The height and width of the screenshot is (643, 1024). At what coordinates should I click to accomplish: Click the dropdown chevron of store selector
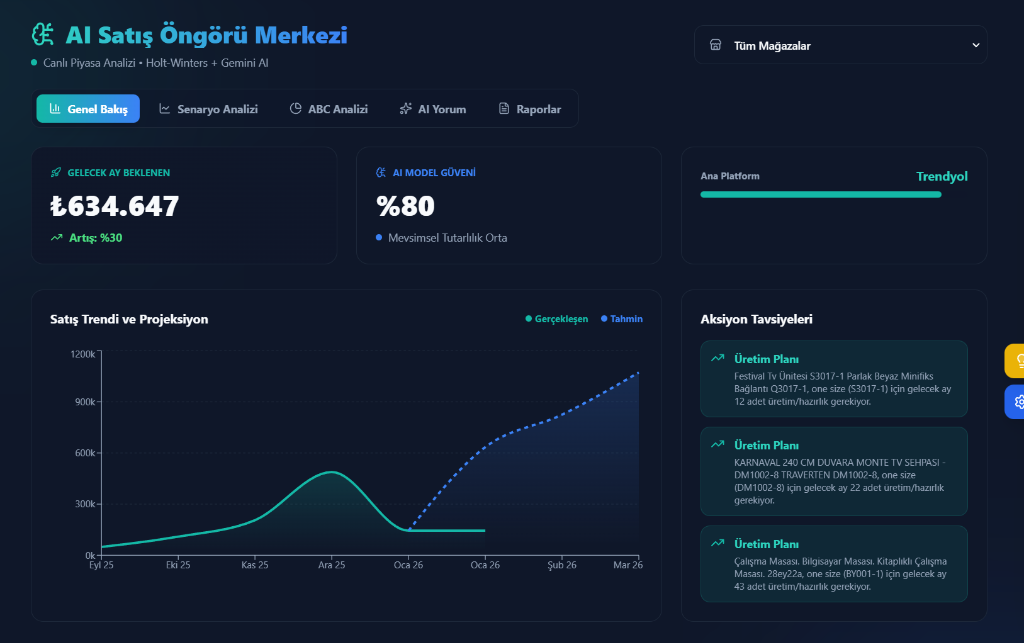(x=976, y=45)
